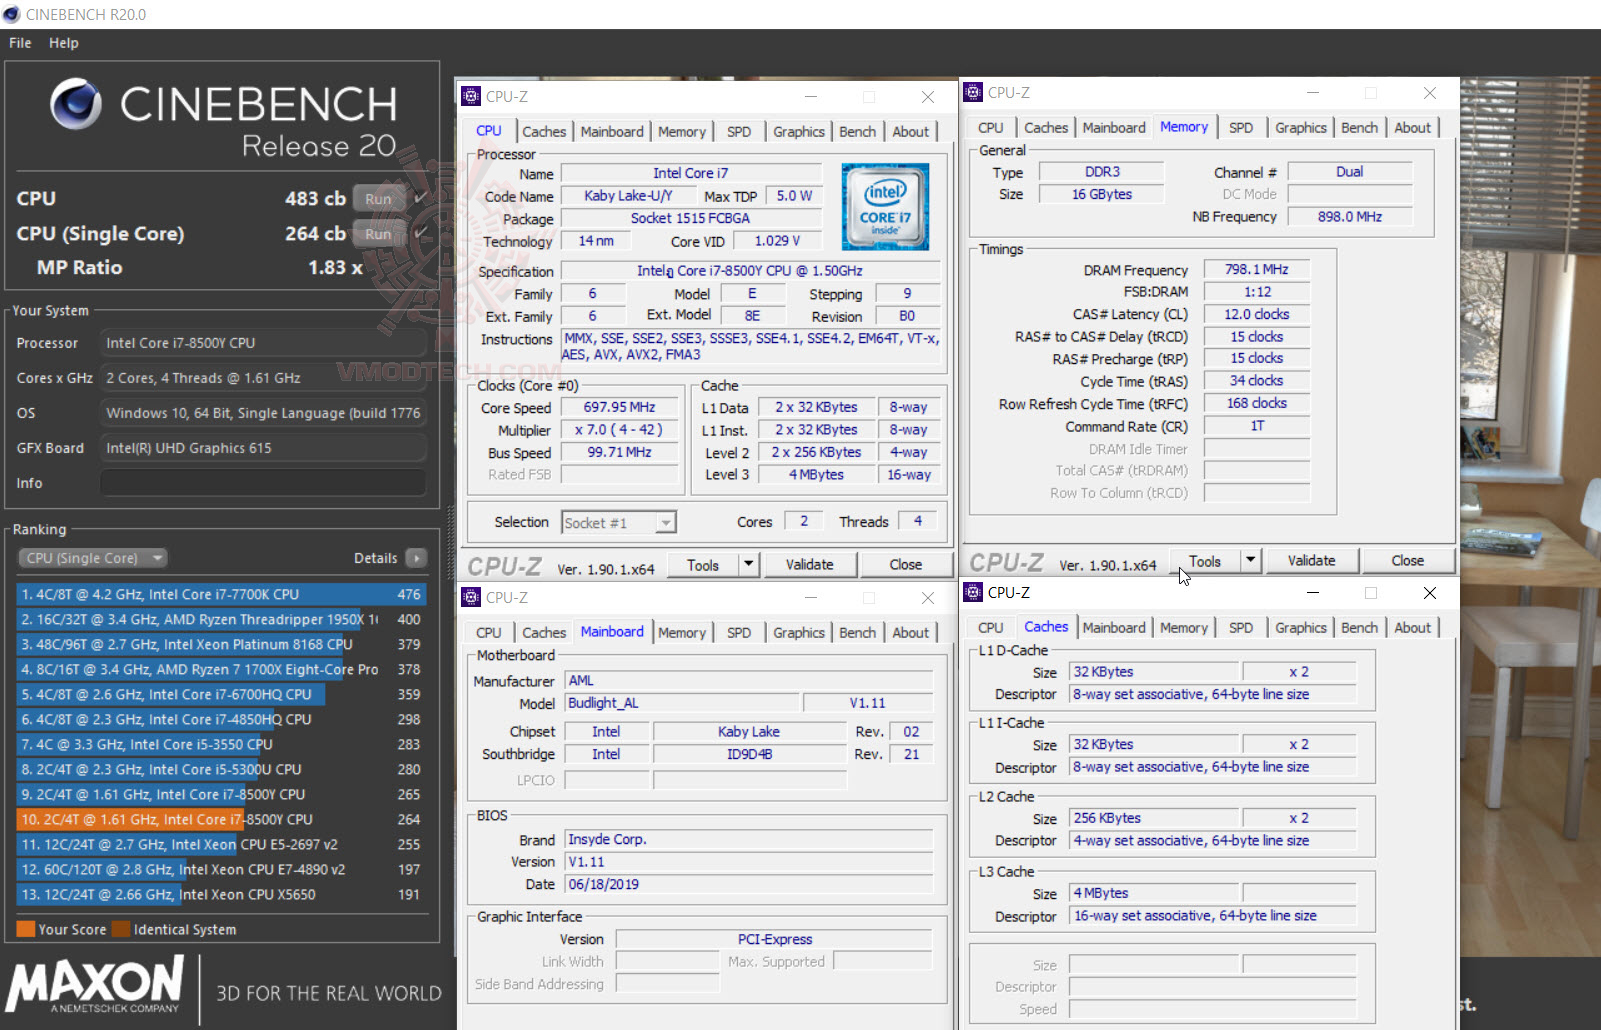Select ranking entry 4, AMD Ryzen 7 1700X
The height and width of the screenshot is (1030, 1601).
pos(221,669)
